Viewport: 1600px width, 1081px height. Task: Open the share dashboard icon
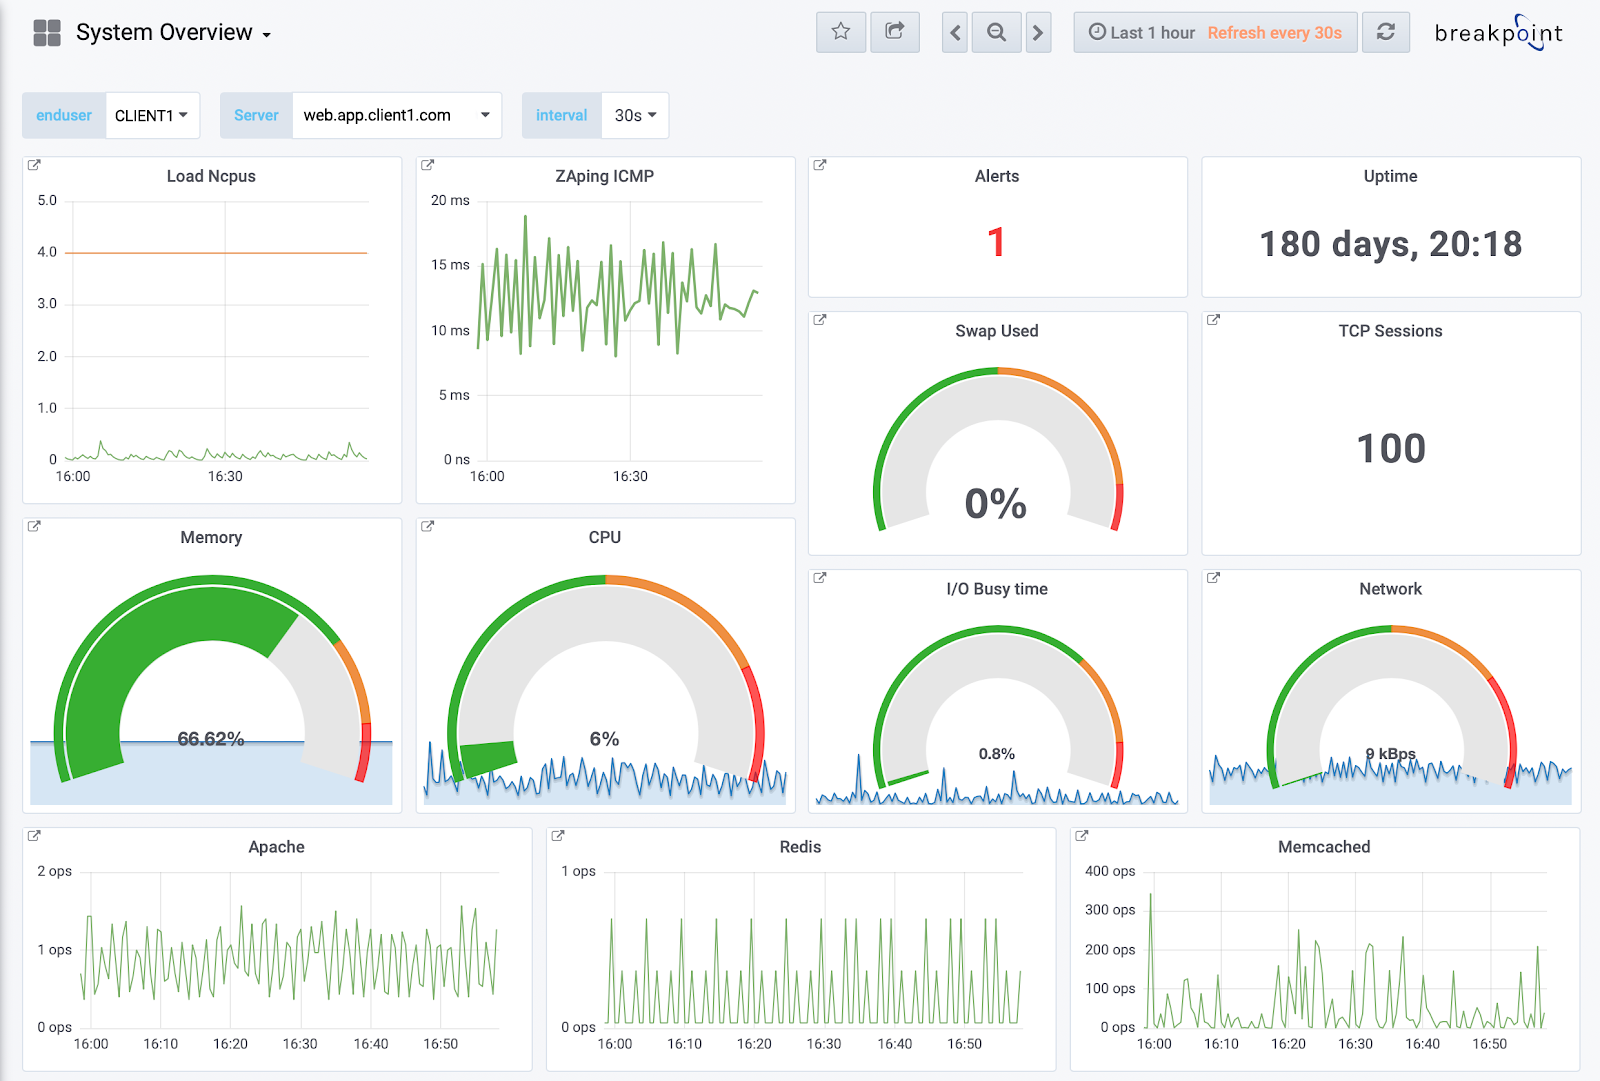pos(895,31)
